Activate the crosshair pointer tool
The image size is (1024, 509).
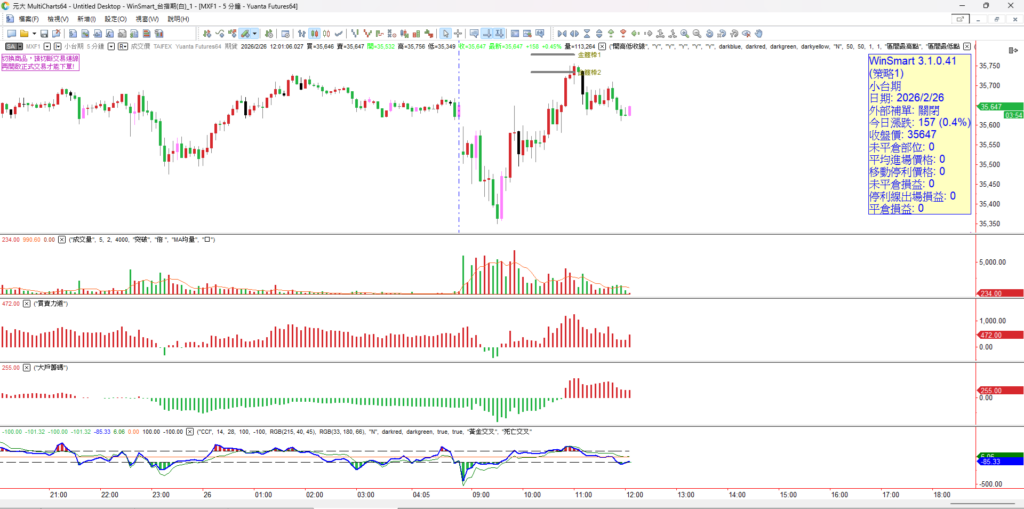(x=458, y=33)
